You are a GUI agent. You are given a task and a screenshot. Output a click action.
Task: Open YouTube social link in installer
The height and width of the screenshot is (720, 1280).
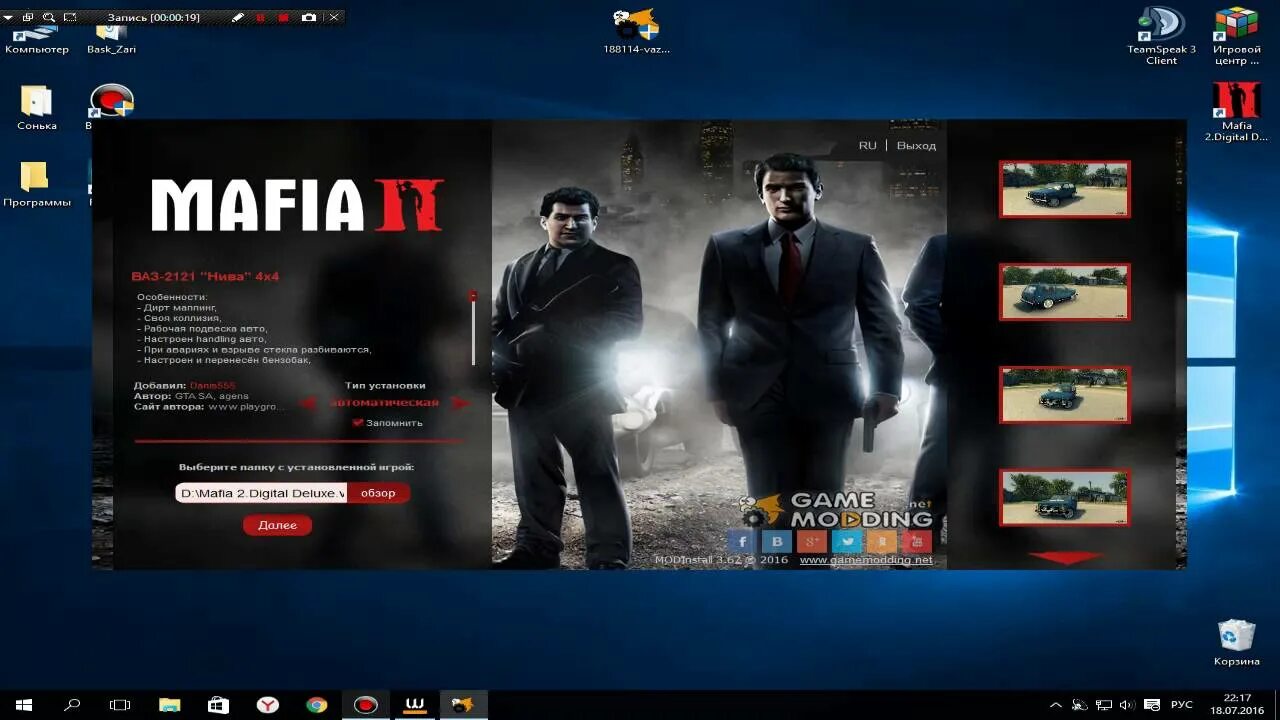pos(917,542)
